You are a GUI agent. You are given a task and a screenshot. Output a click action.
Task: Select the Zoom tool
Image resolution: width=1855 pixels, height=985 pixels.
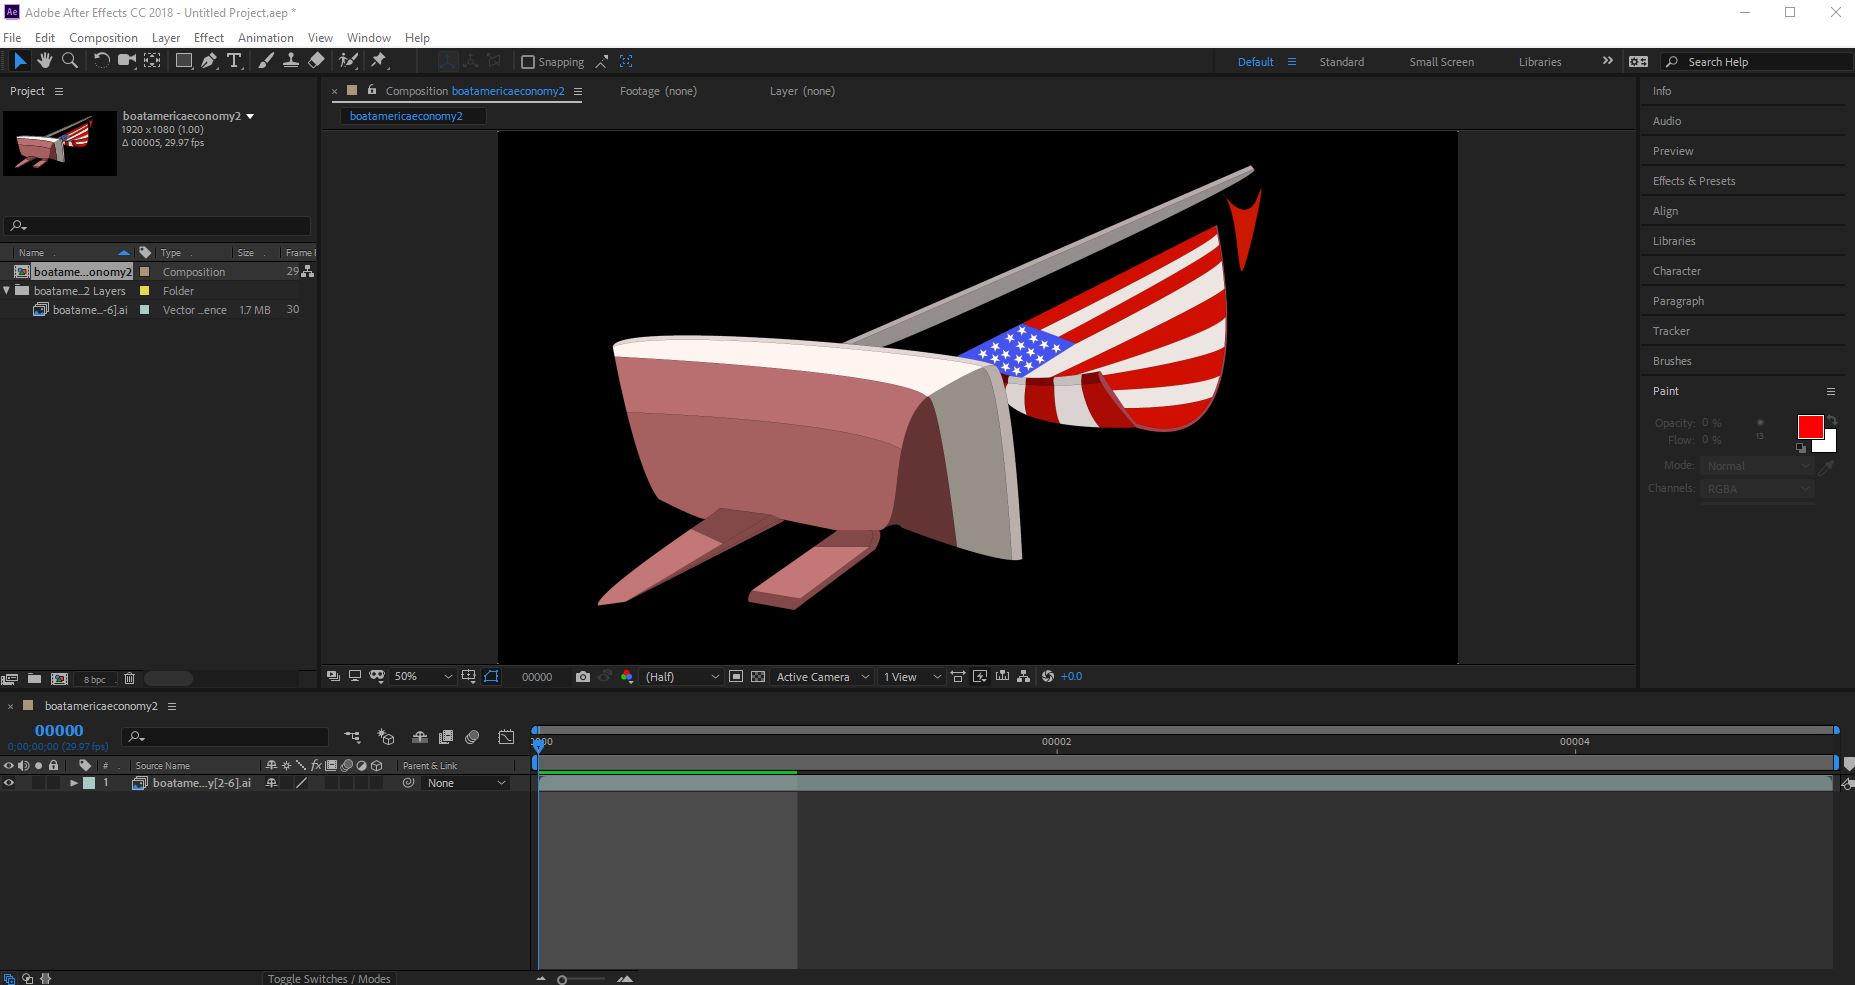[70, 61]
